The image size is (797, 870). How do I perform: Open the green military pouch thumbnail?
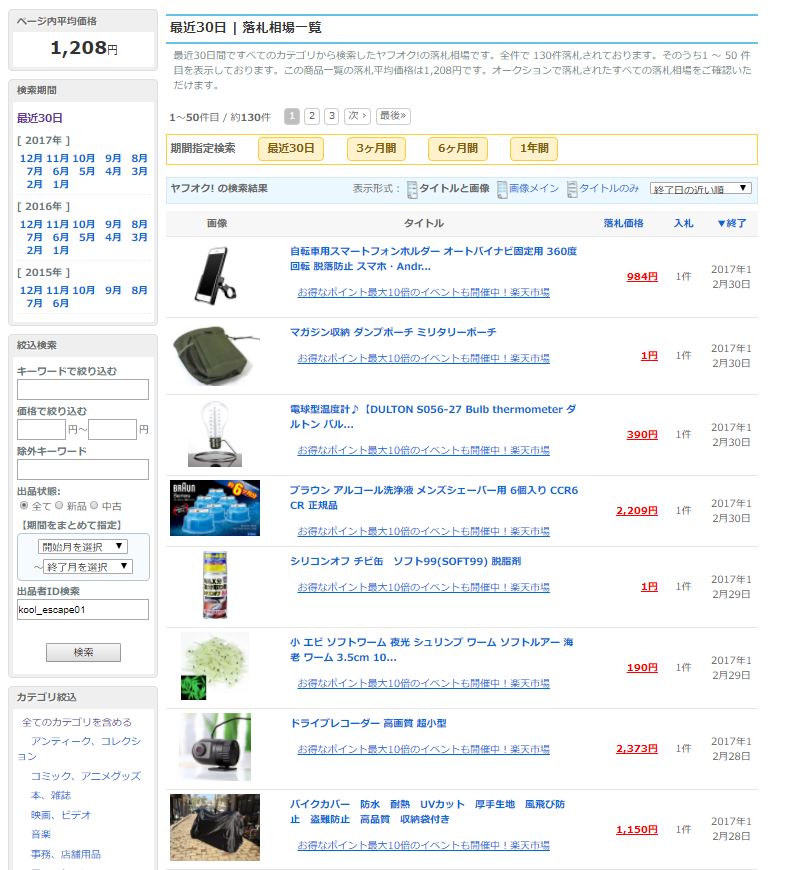(215, 356)
